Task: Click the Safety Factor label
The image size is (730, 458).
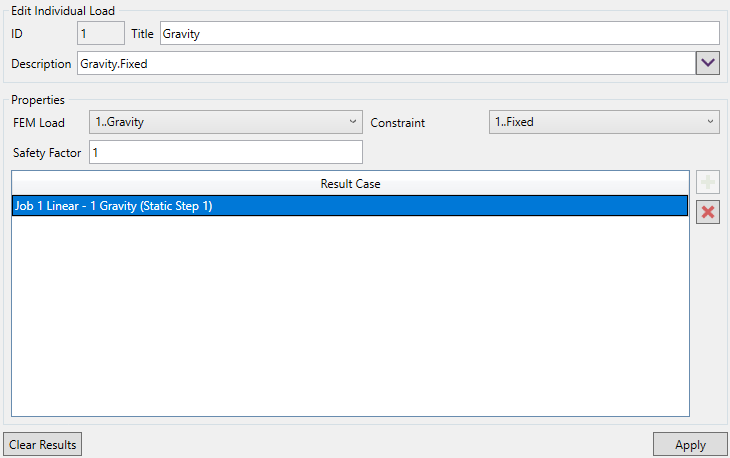Action: coord(47,153)
